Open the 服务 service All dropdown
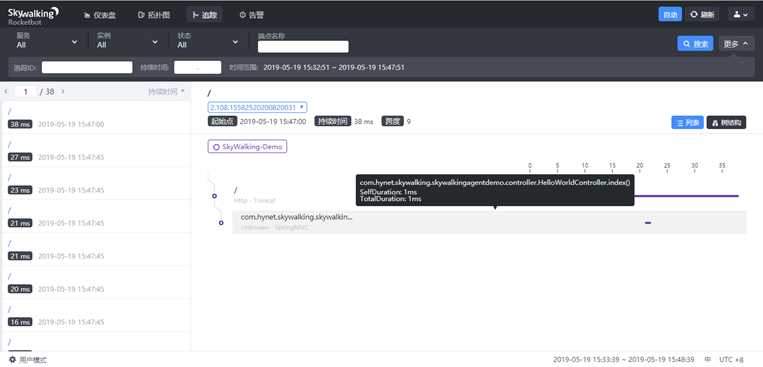Screen dimensions: 763x367 [x=47, y=41]
